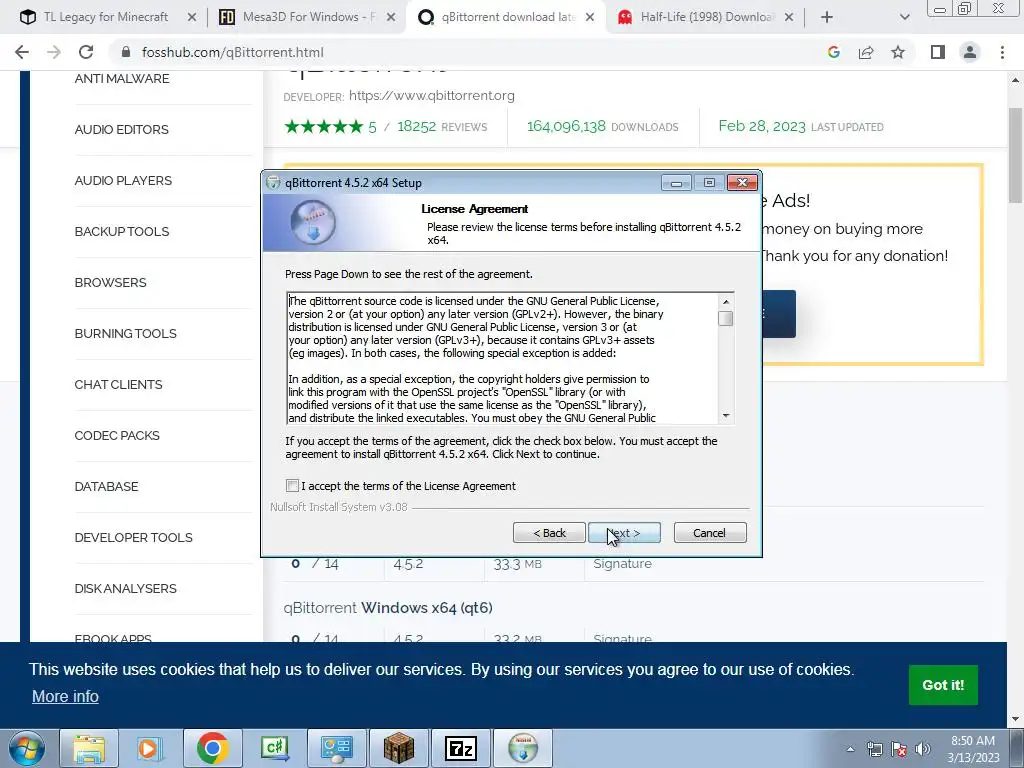Open Windows Start menu

pyautogui.click(x=27, y=748)
